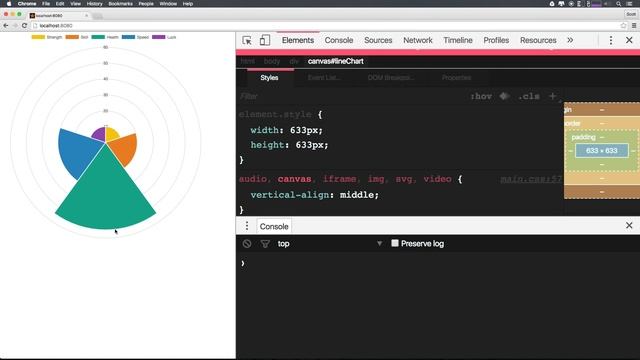Focus the styles Filter field

[351, 96]
